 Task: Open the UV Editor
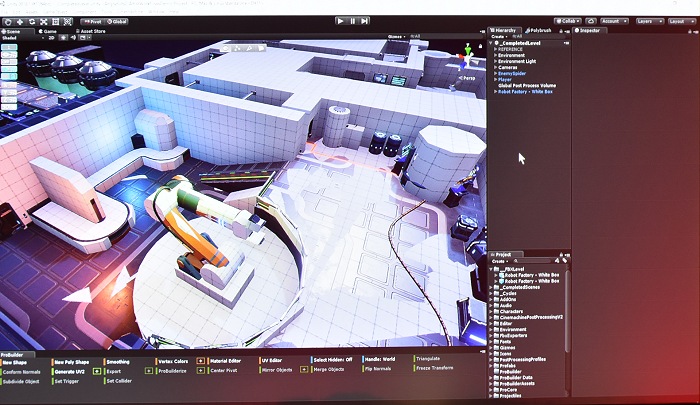coord(271,360)
